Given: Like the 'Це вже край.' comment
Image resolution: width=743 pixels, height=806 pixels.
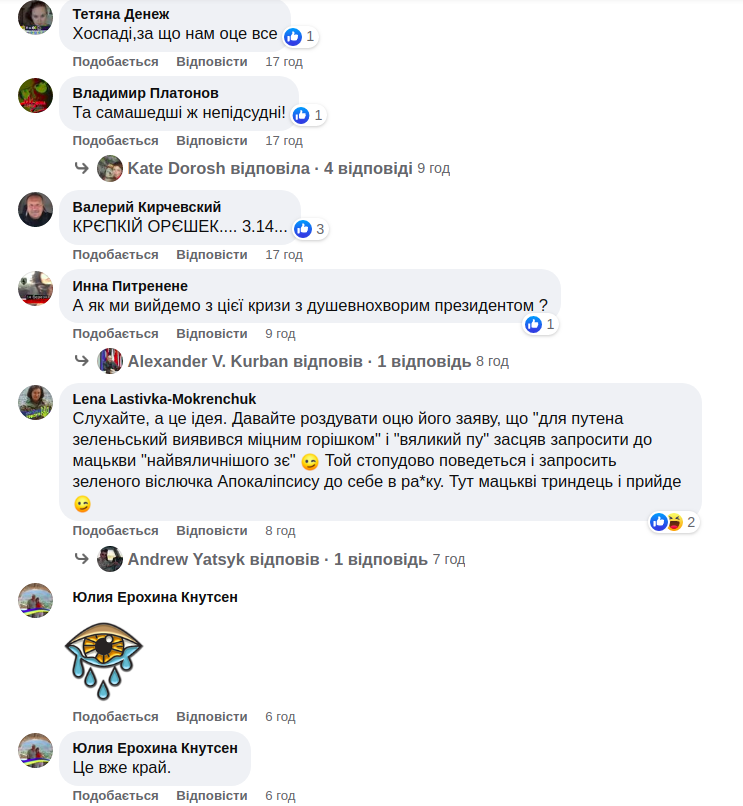Looking at the screenshot, I should [x=115, y=795].
